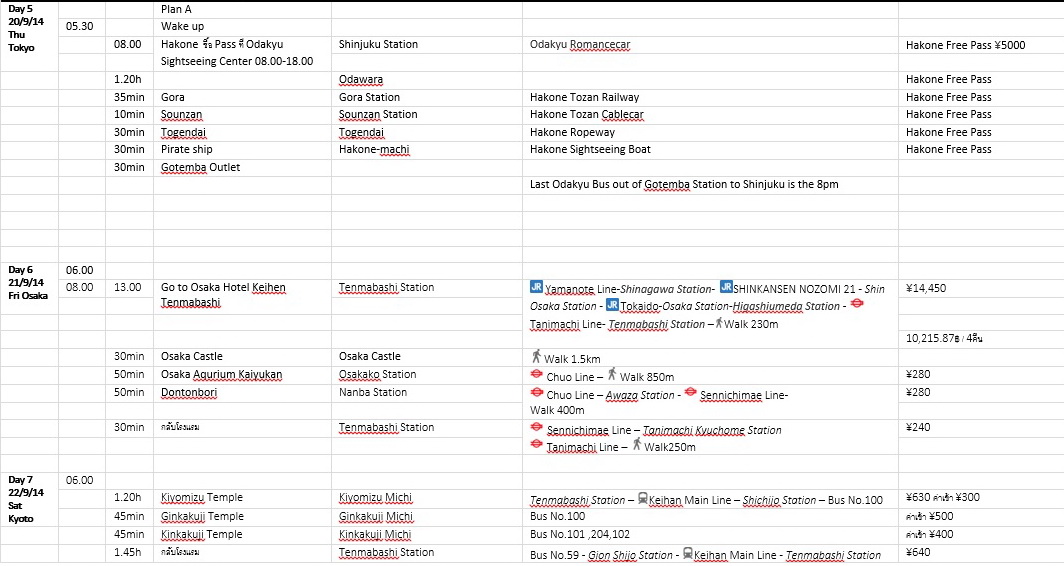Click the walking icon before Walk 850m
Screen dimensions: 1064x566
[x=611, y=374]
